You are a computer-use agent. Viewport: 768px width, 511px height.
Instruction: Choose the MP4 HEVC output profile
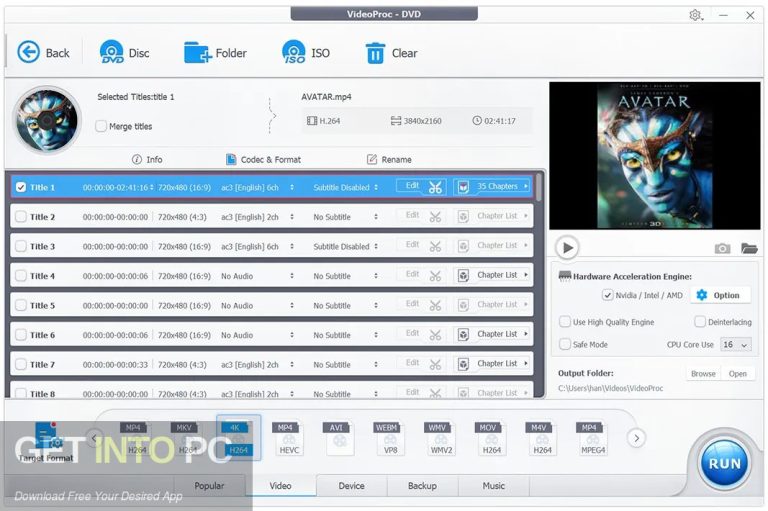288,438
